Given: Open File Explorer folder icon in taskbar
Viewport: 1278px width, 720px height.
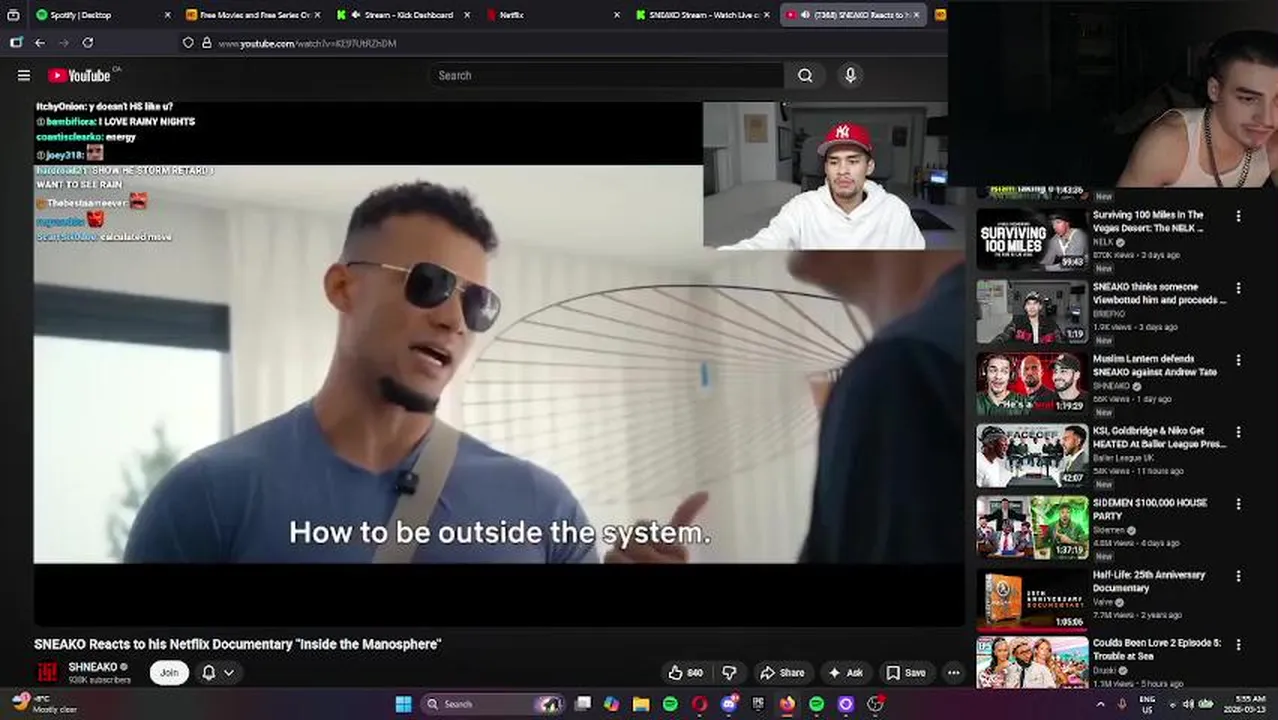Looking at the screenshot, I should [641, 704].
